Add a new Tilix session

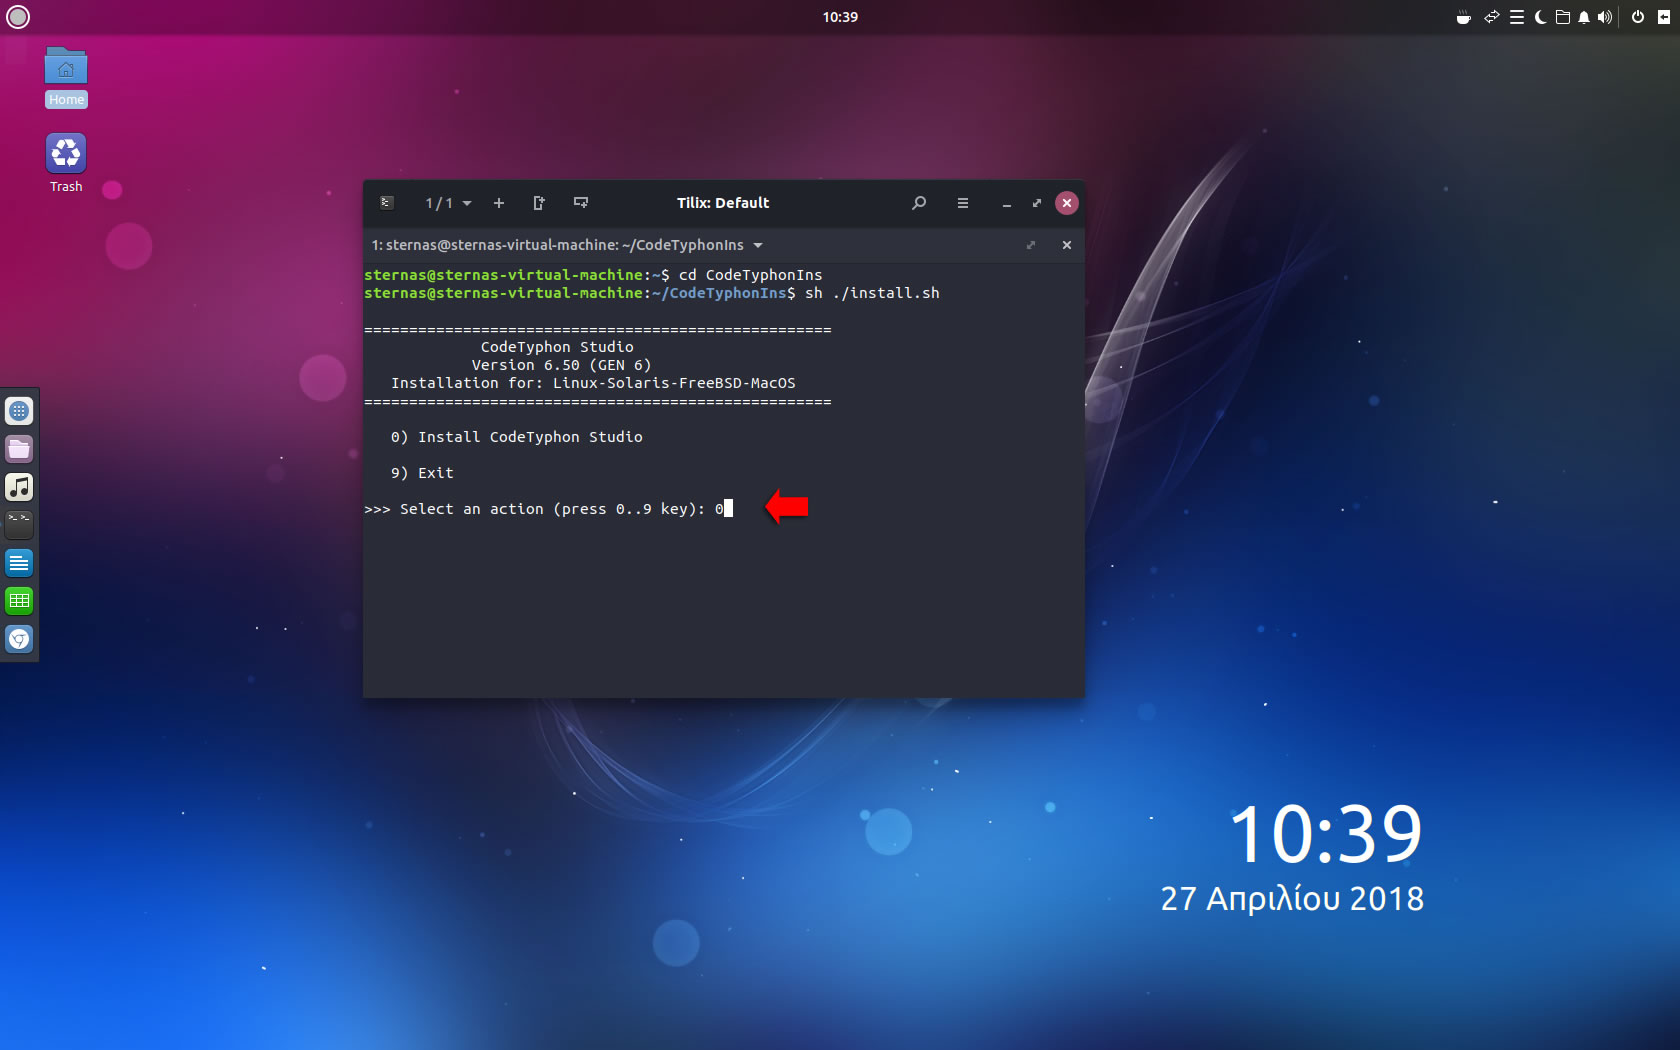tap(499, 203)
